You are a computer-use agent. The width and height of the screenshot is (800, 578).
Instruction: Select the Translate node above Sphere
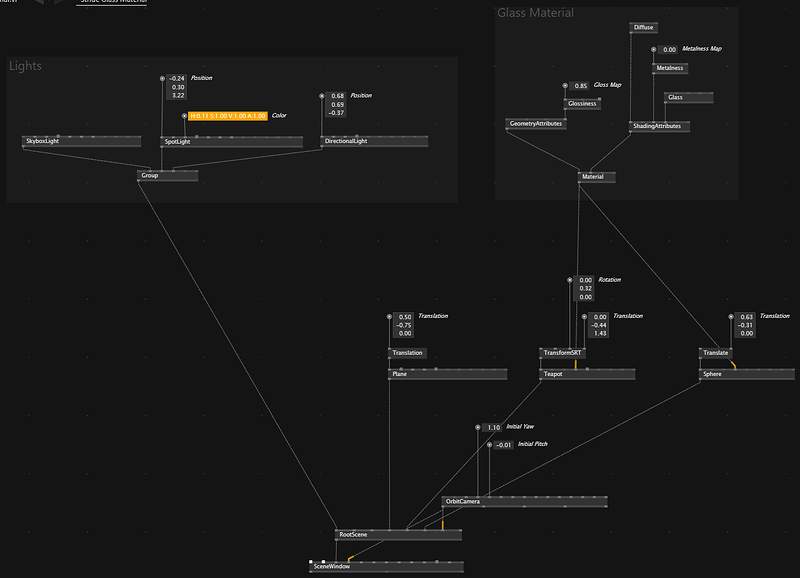click(716, 353)
